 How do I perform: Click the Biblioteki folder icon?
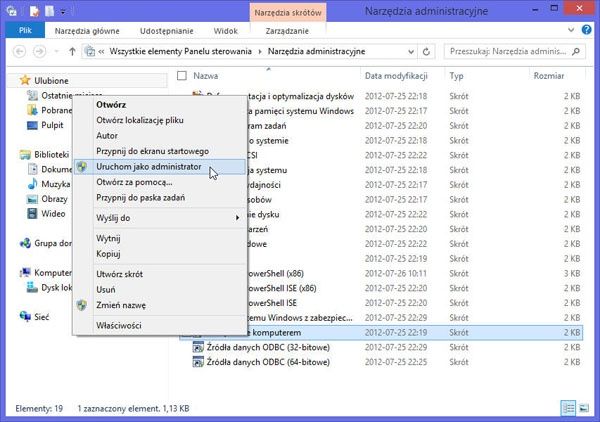tap(25, 155)
